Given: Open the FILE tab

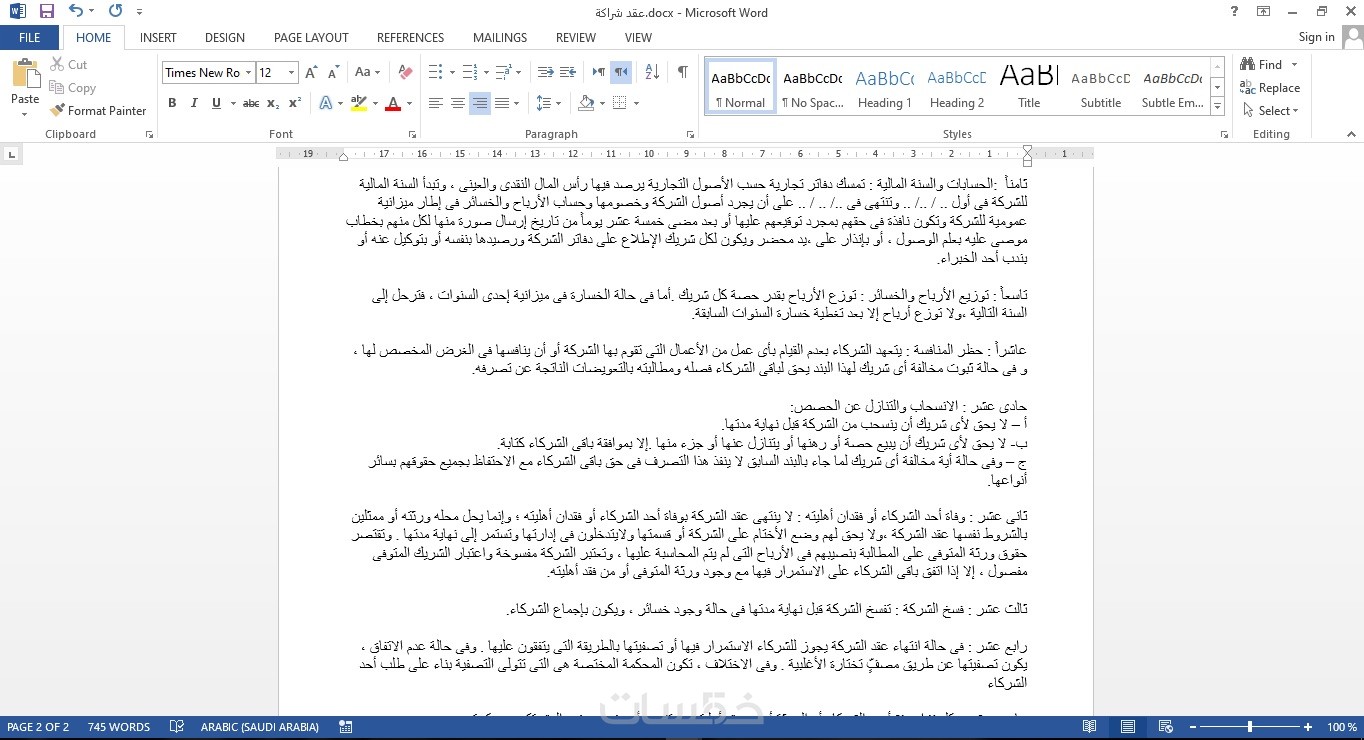Looking at the screenshot, I should [30, 37].
